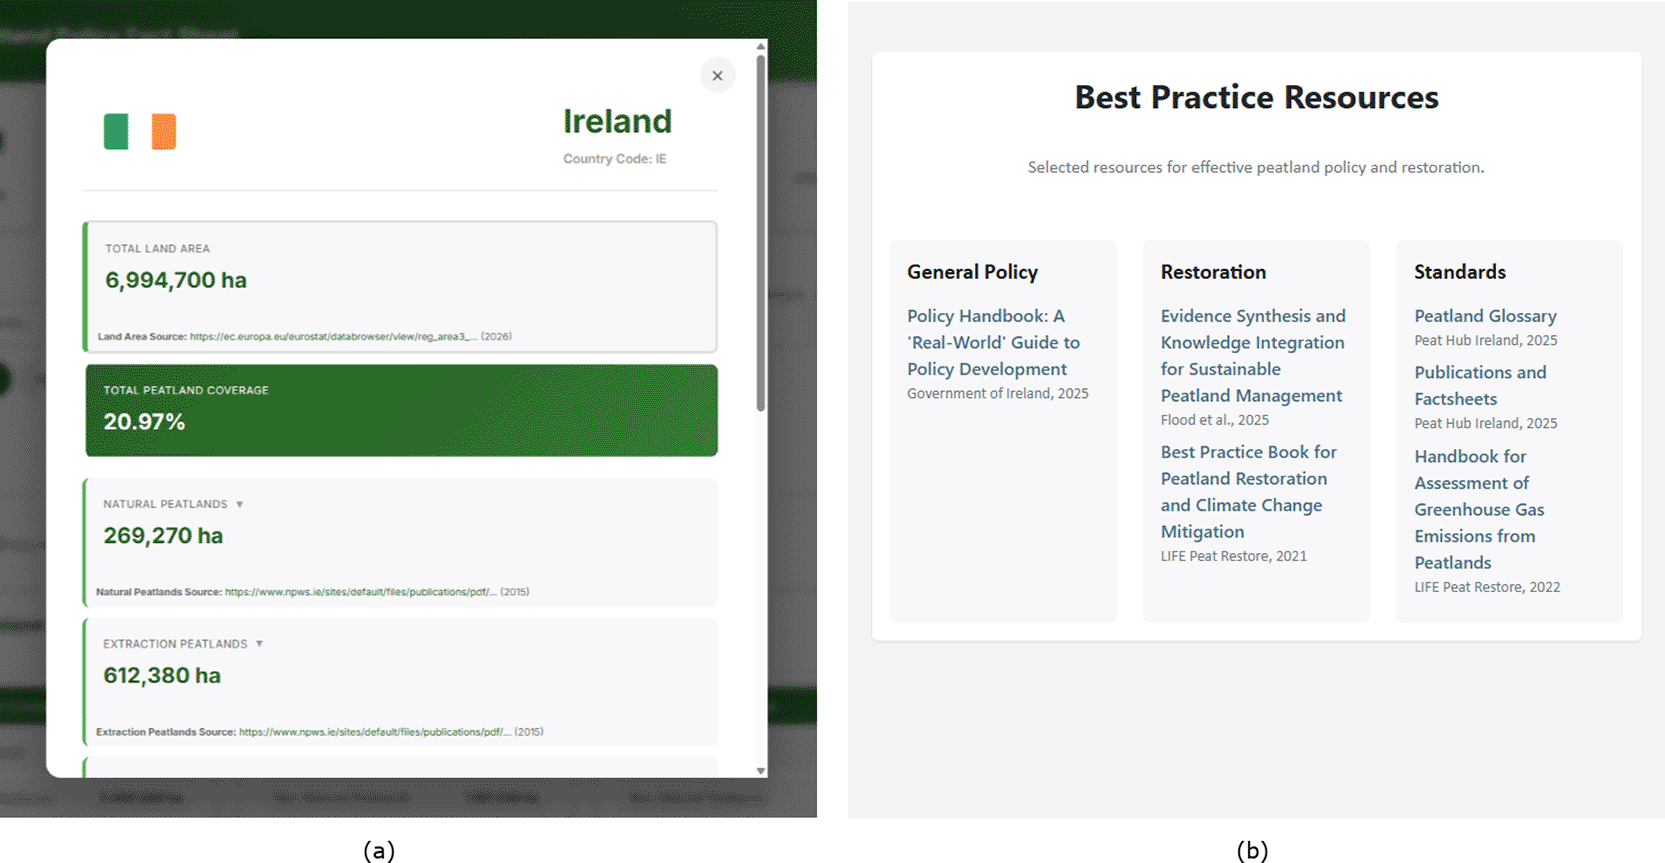Click the modal vertical scrollbar thumb
Image resolution: width=1665 pixels, height=863 pixels.
pyautogui.click(x=761, y=232)
